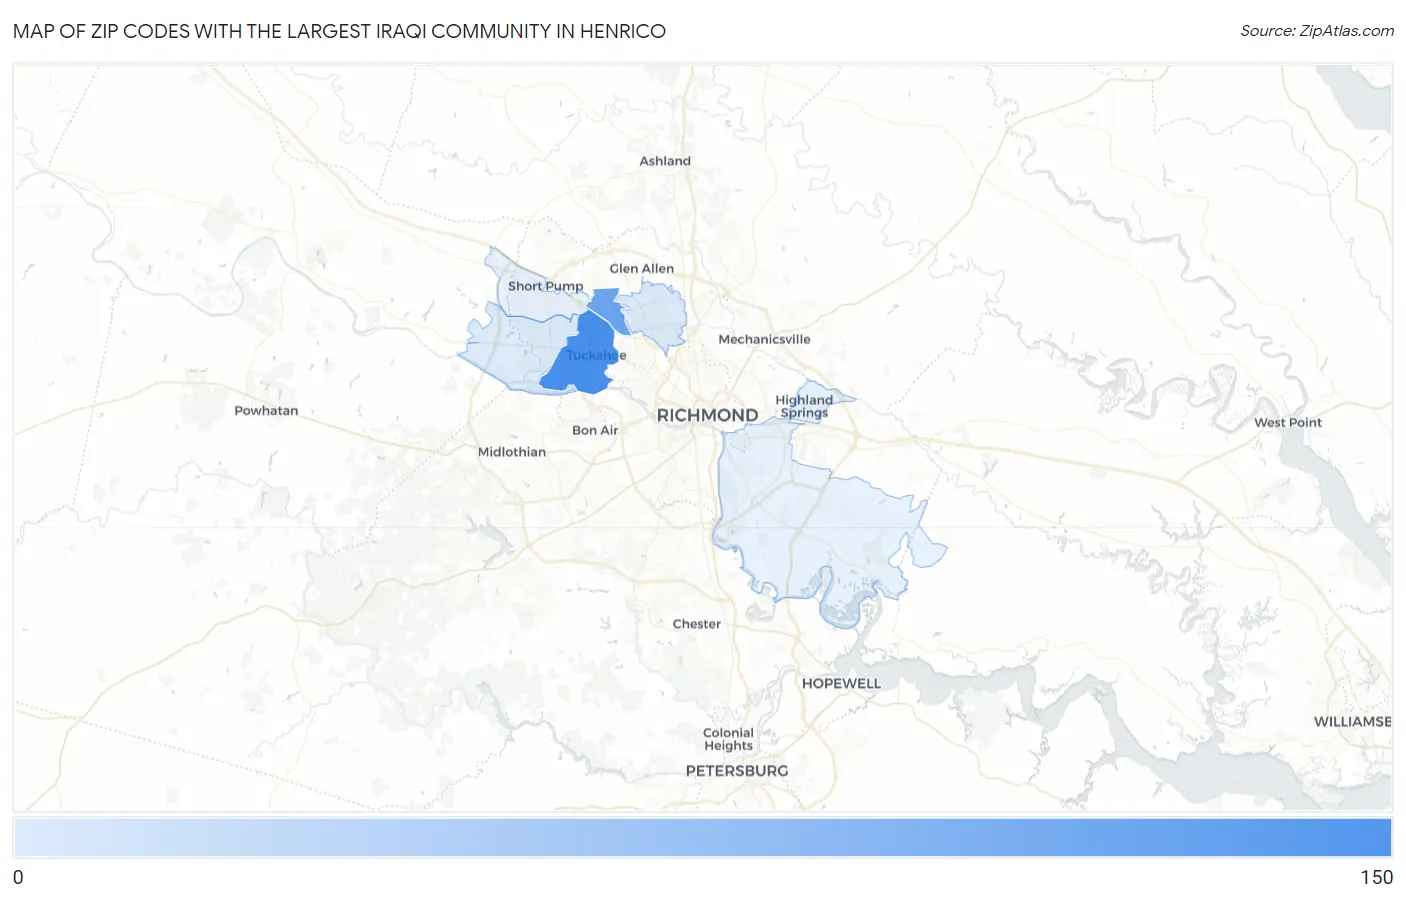The width and height of the screenshot is (1406, 899).
Task: Click the legend maximum value 150
Action: click(1376, 877)
